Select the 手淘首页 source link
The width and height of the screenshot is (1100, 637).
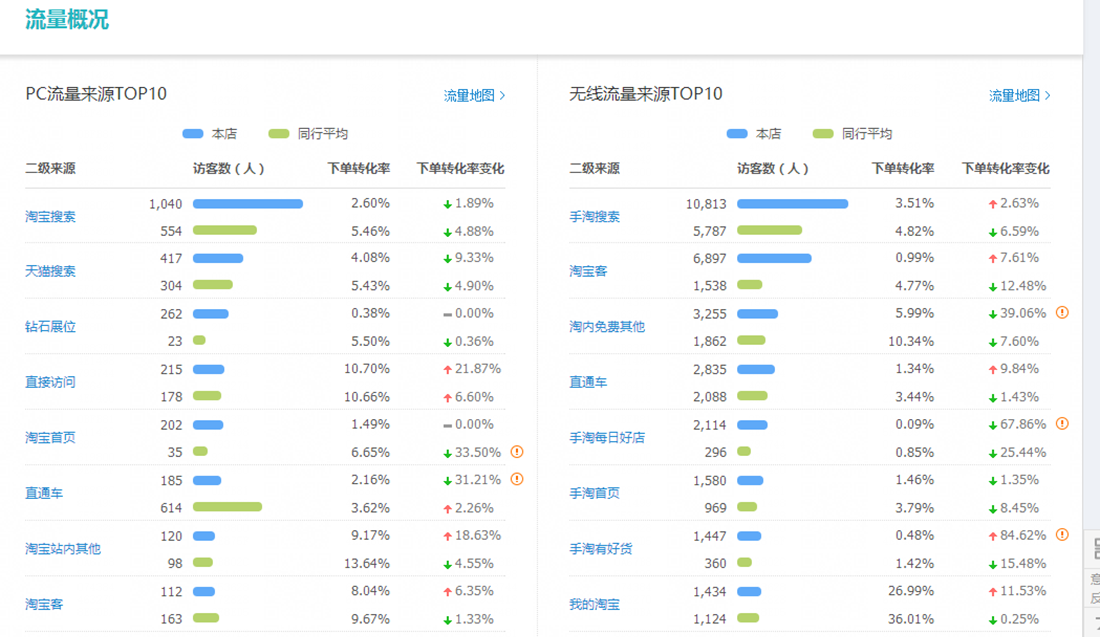click(595, 493)
